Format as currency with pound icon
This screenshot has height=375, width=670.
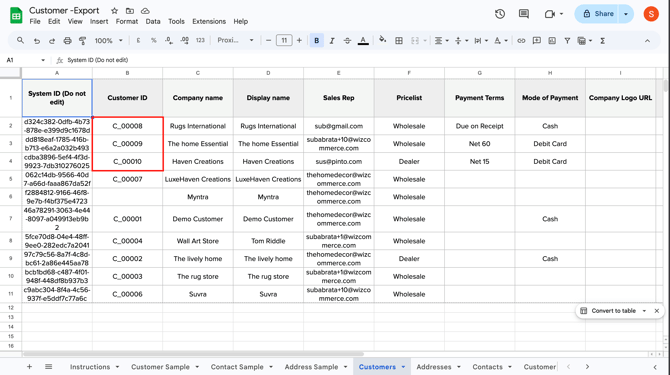click(138, 41)
